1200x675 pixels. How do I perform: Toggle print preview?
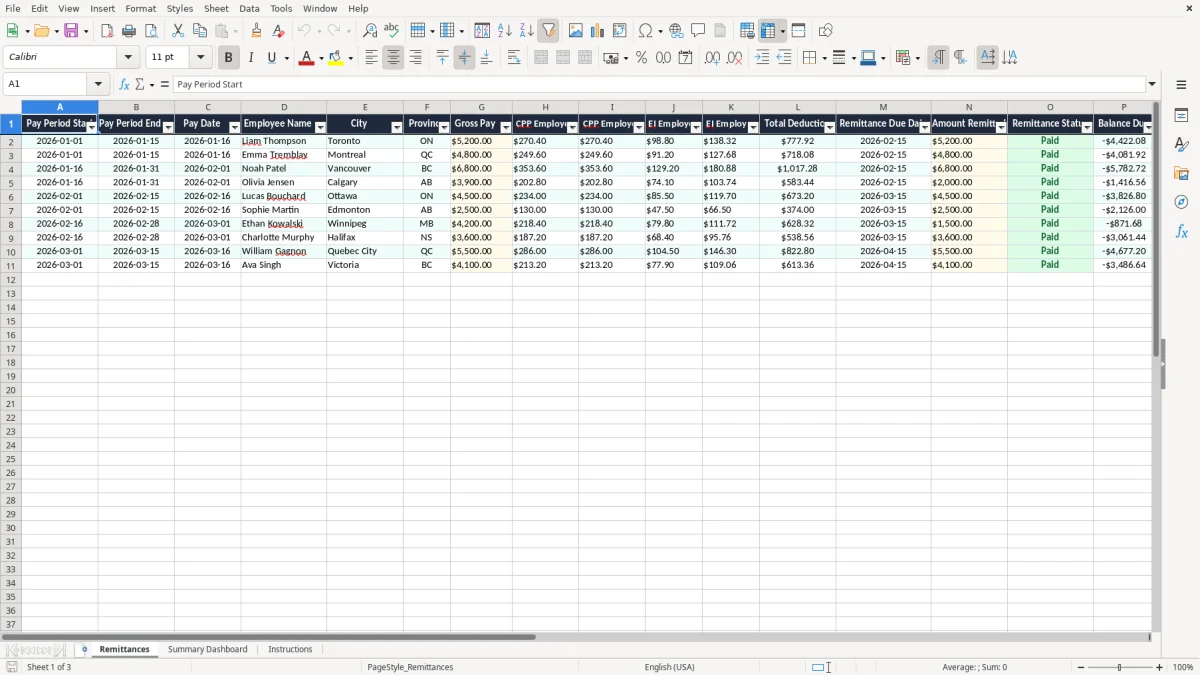151,31
